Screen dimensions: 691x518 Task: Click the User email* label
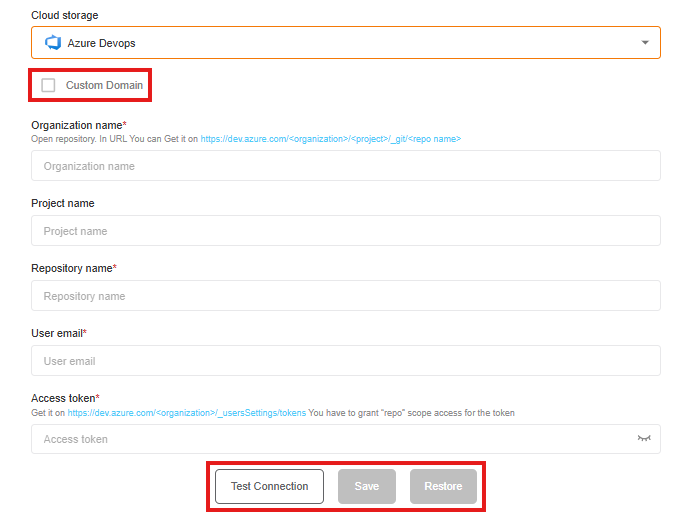coord(59,333)
